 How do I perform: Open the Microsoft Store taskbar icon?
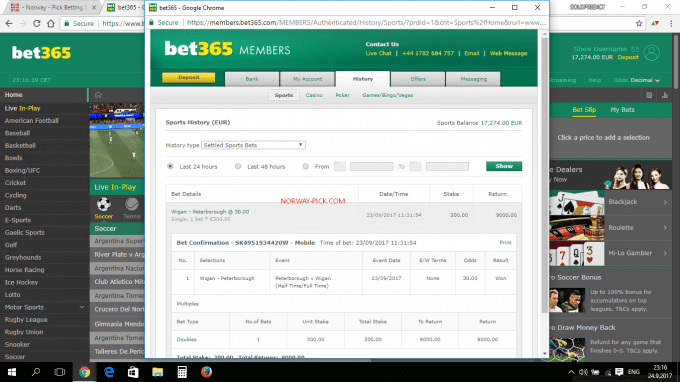pyautogui.click(x=133, y=372)
